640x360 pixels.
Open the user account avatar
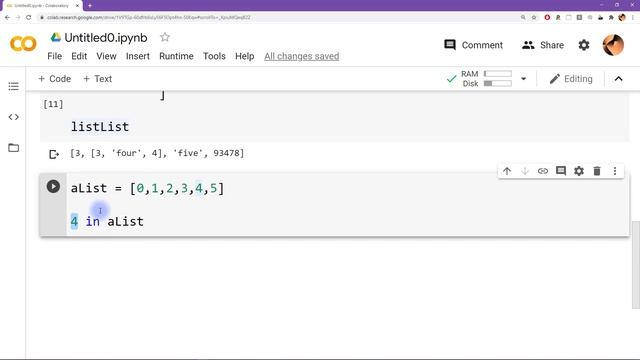click(x=613, y=44)
